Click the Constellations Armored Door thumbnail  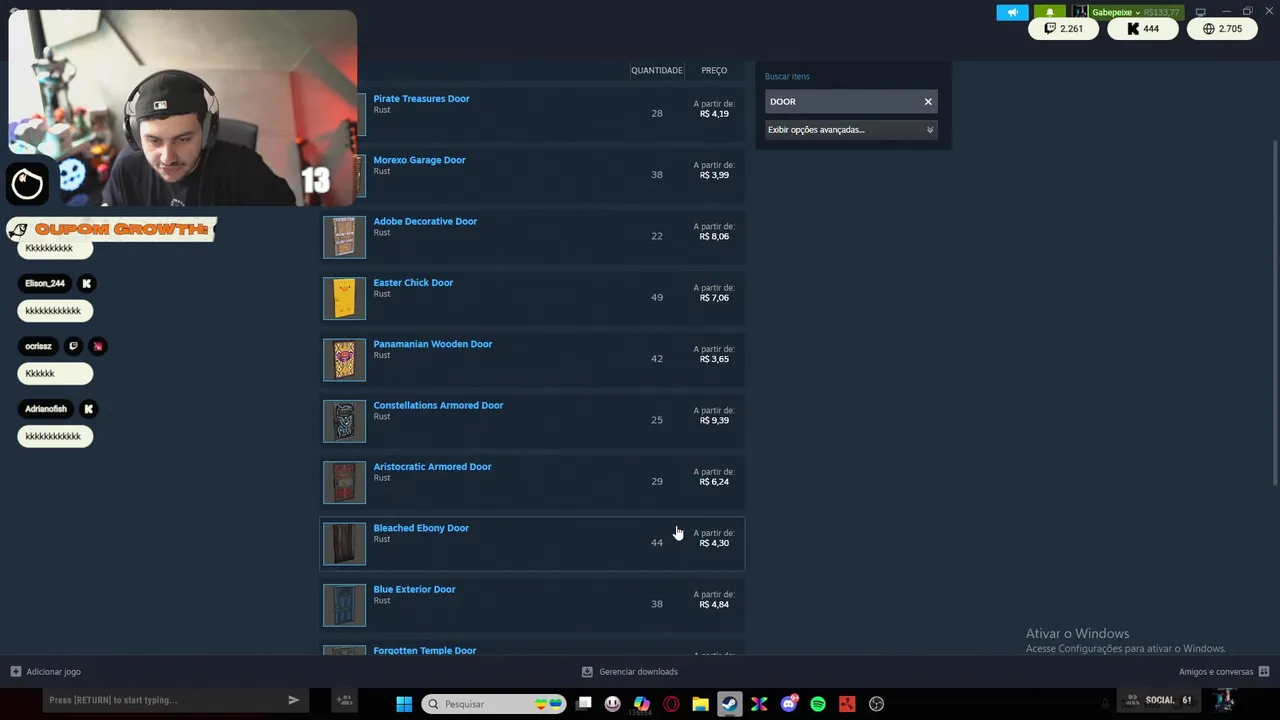pyautogui.click(x=344, y=421)
